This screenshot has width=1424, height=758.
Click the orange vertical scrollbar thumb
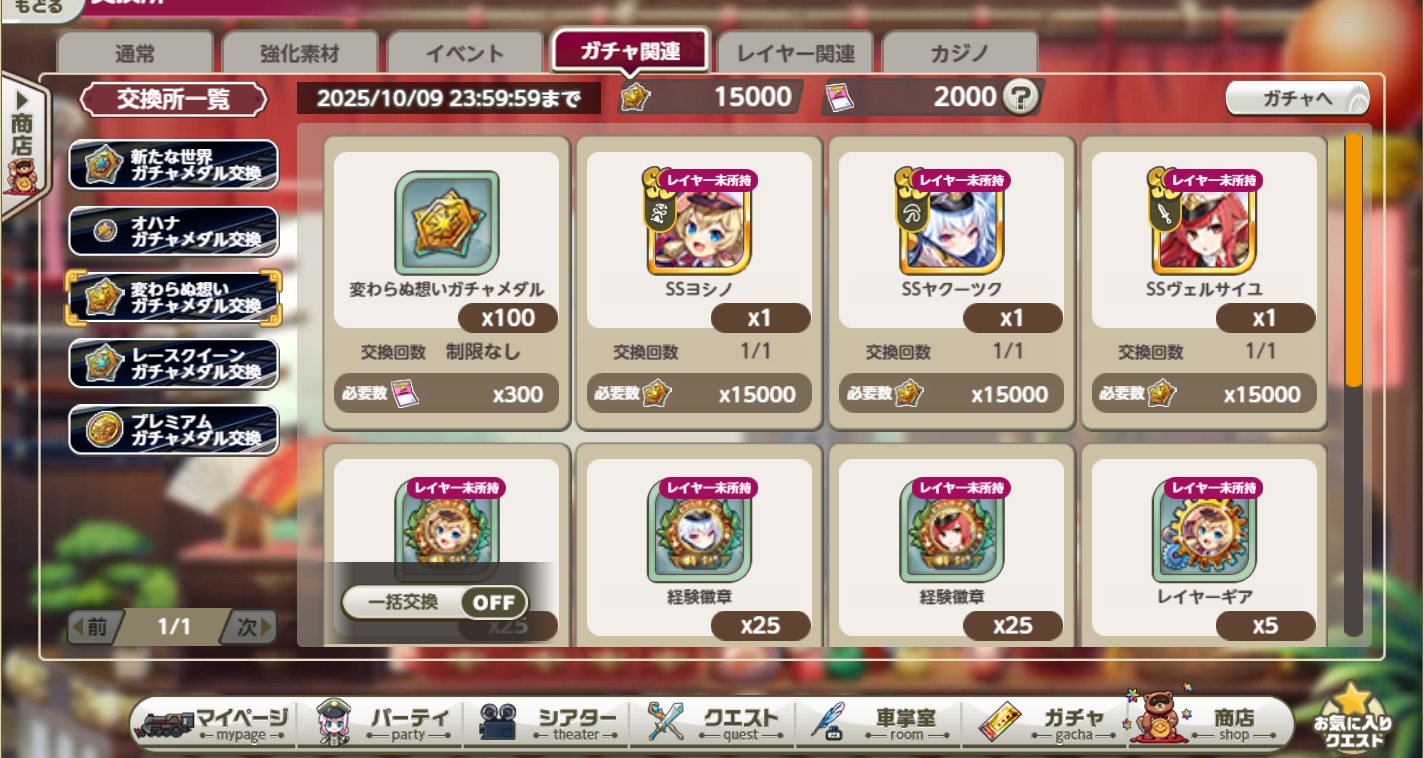pos(1353,260)
